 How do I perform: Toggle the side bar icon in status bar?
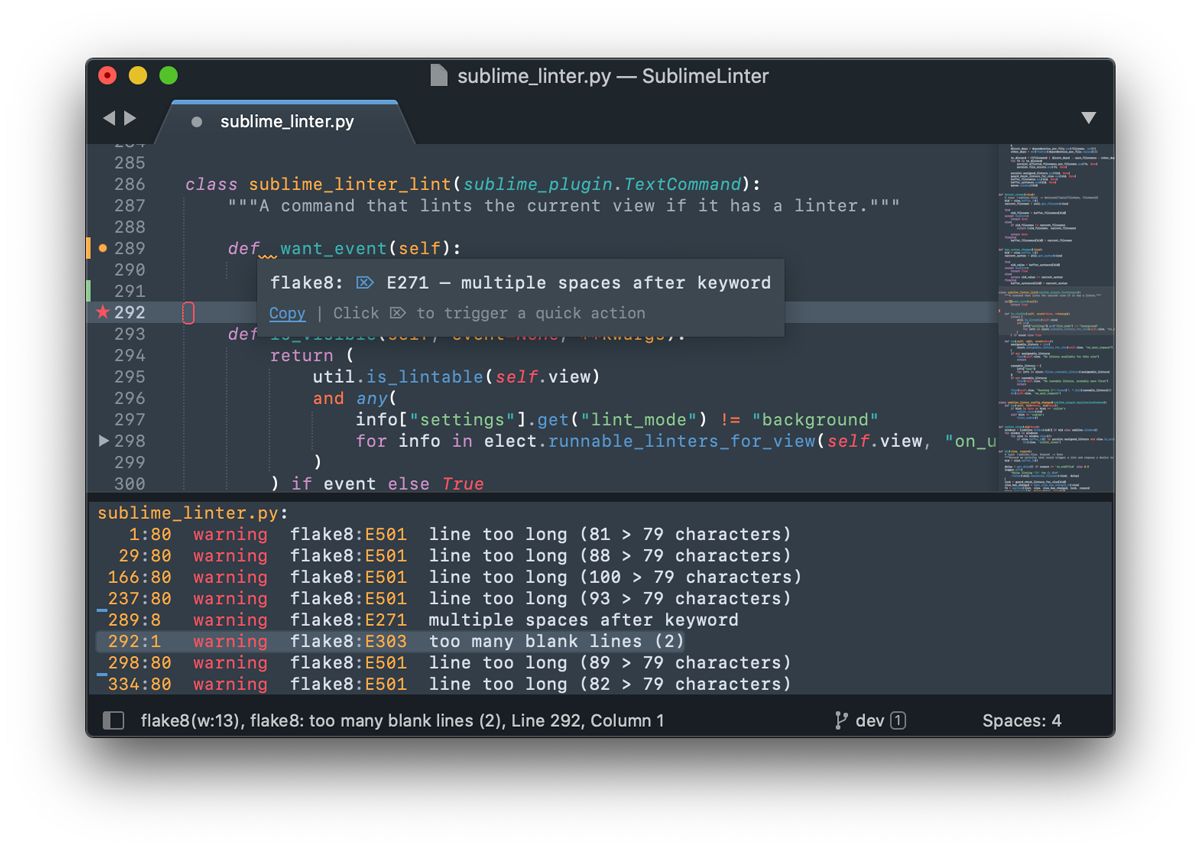pos(114,720)
